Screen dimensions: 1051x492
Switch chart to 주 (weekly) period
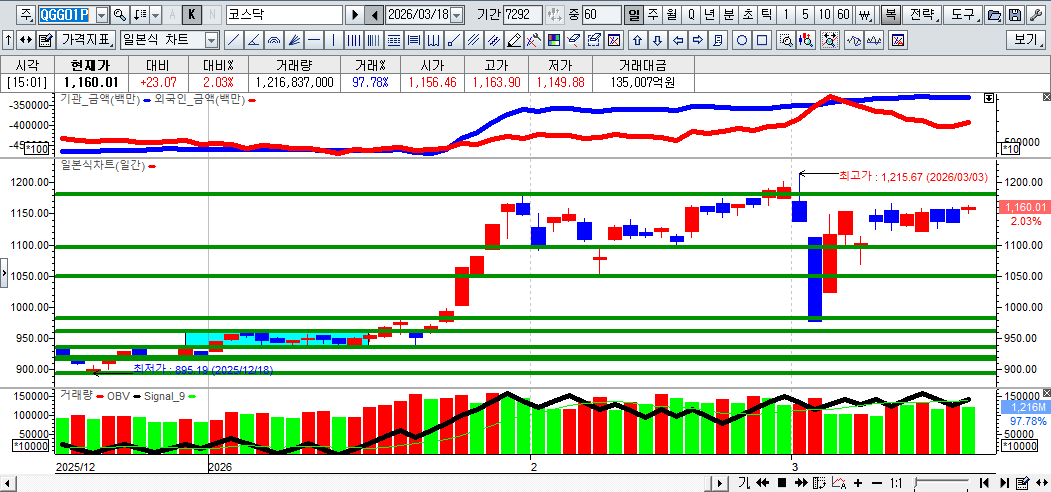pyautogui.click(x=652, y=15)
